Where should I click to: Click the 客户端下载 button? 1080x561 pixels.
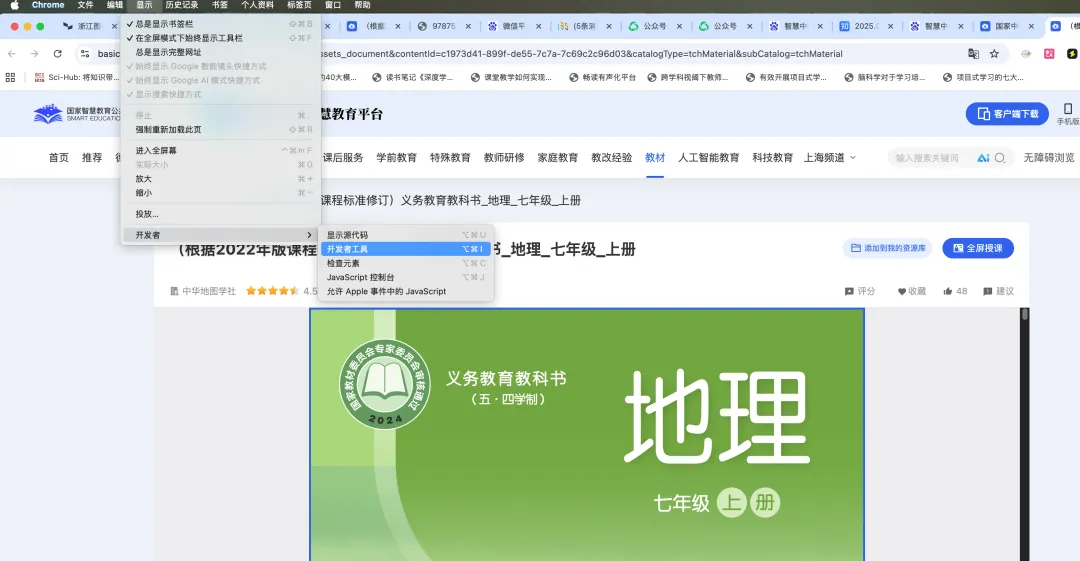(x=1007, y=114)
